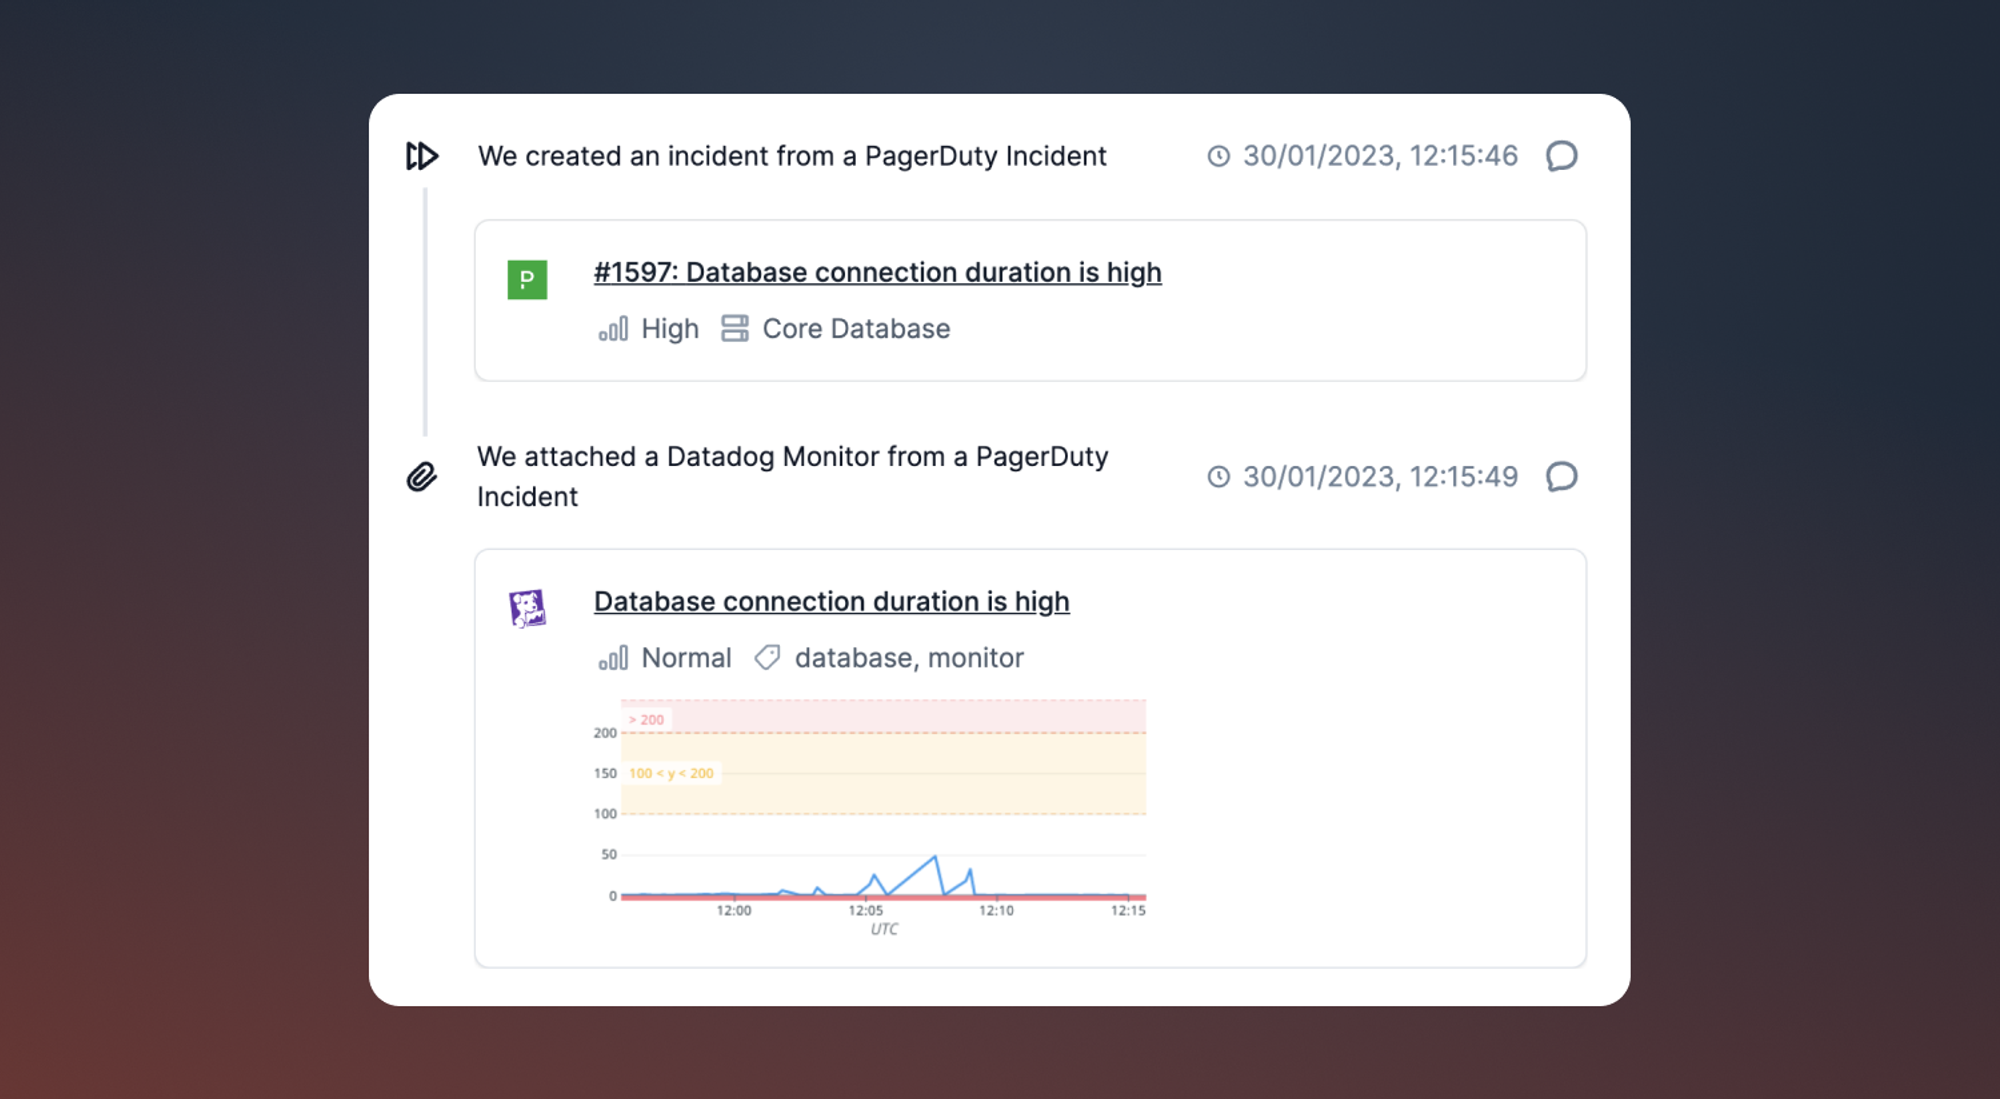Click the Normal severity bars icon
Image resolution: width=2000 pixels, height=1099 pixels.
click(613, 658)
